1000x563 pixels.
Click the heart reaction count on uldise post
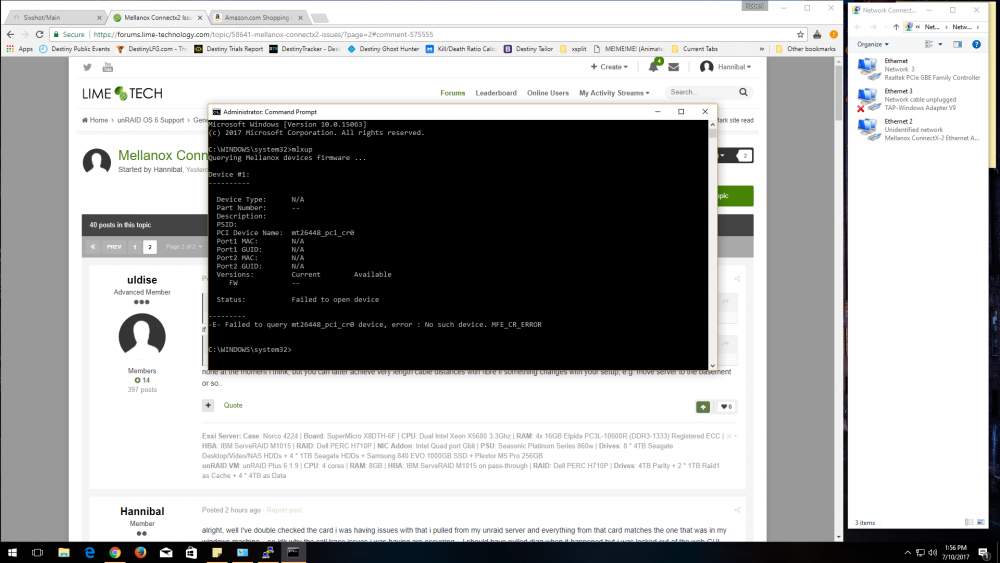(726, 407)
